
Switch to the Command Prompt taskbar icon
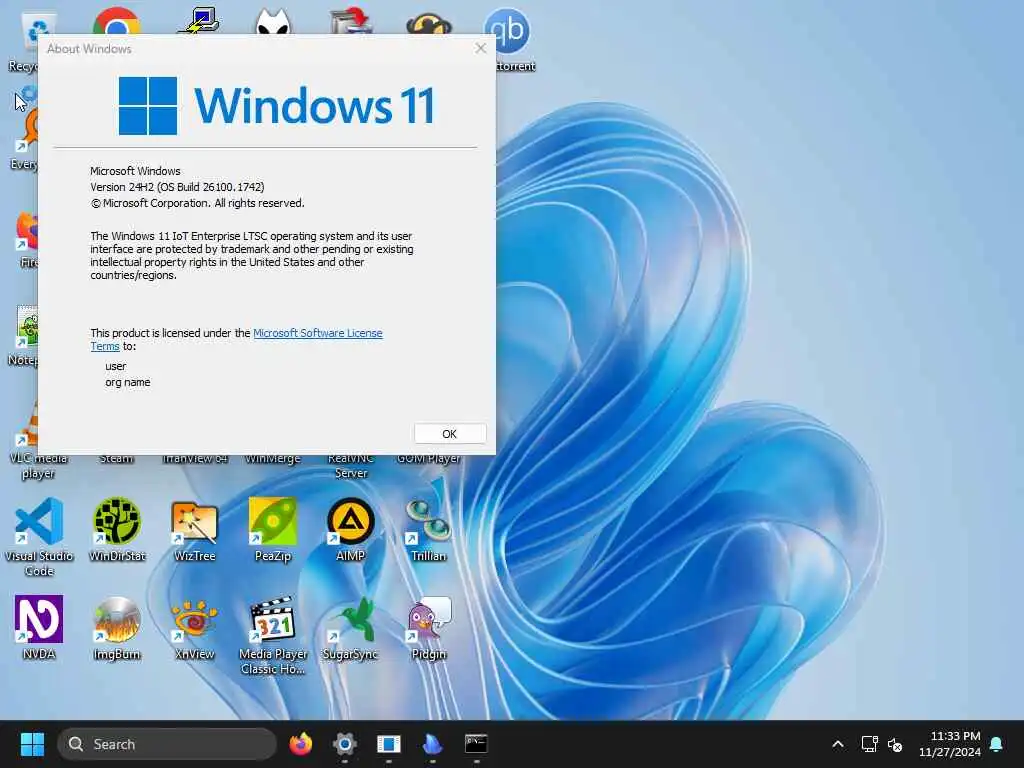[476, 744]
